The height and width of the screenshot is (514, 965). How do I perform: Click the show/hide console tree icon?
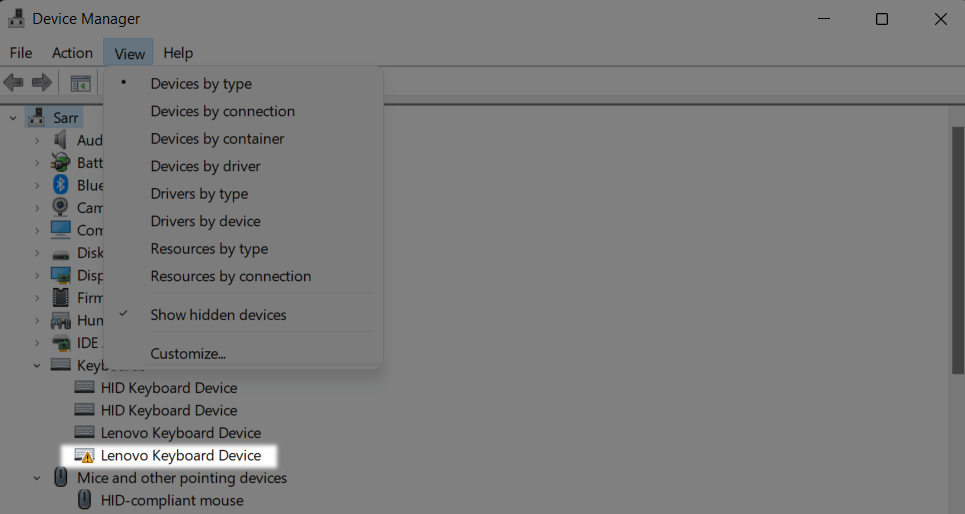click(x=80, y=83)
